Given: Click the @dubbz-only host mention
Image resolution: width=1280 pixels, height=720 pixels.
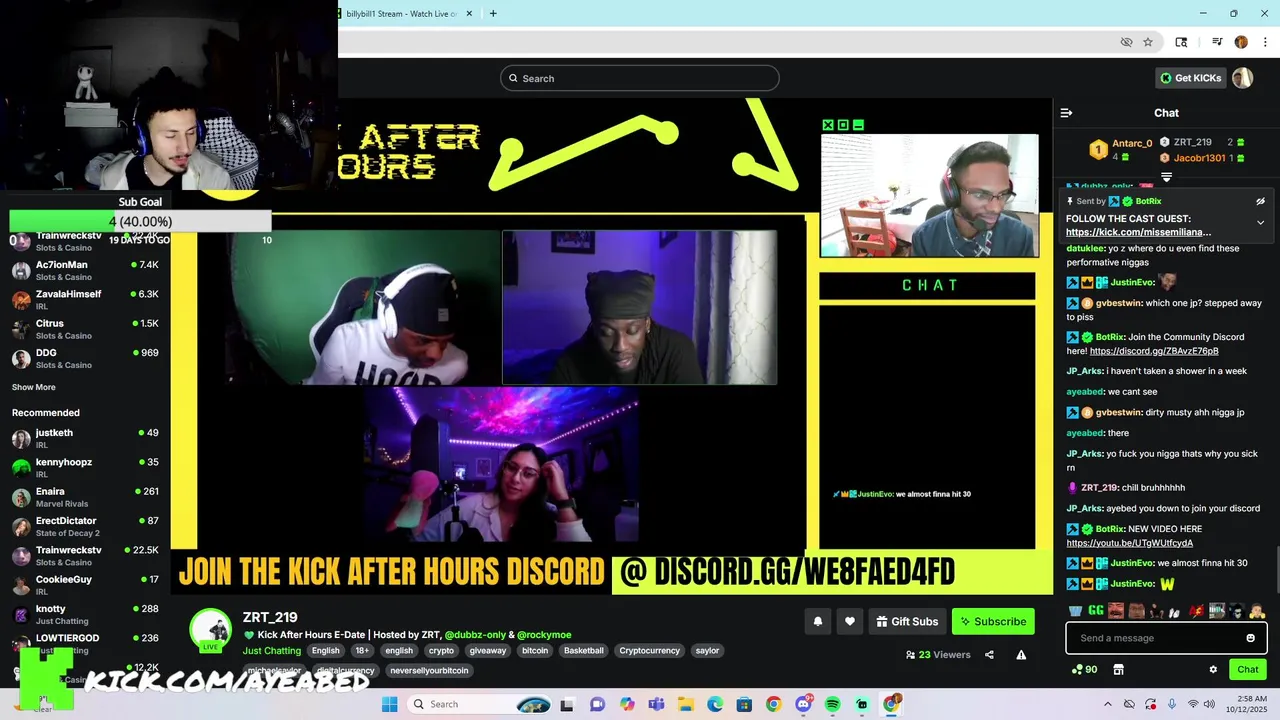Looking at the screenshot, I should pyautogui.click(x=475, y=634).
